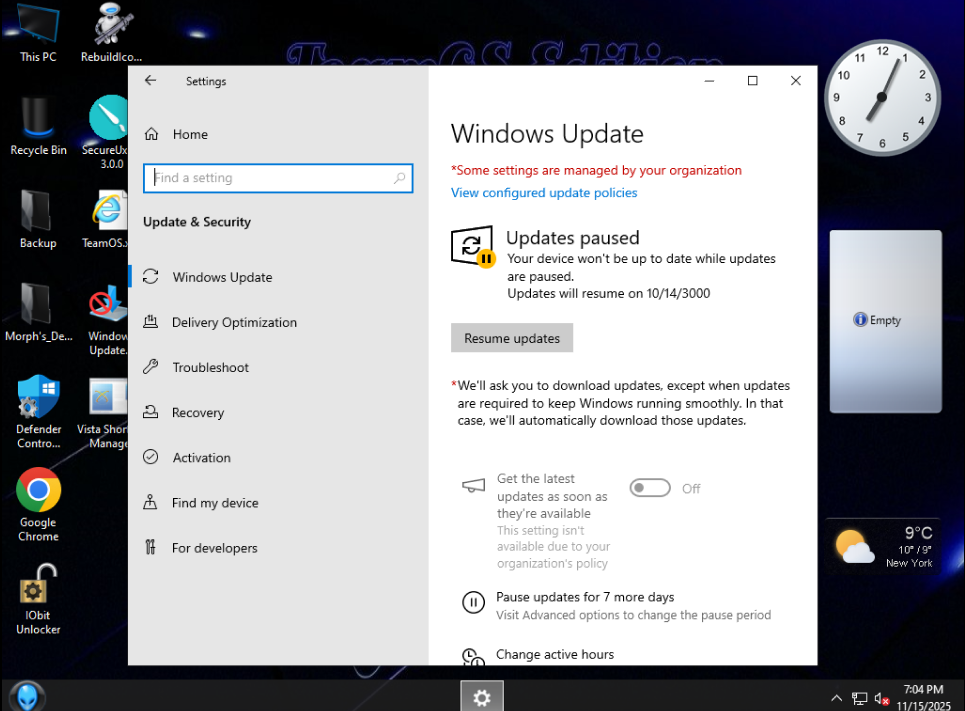Open Change active hours option
965x711 pixels.
click(x=555, y=654)
